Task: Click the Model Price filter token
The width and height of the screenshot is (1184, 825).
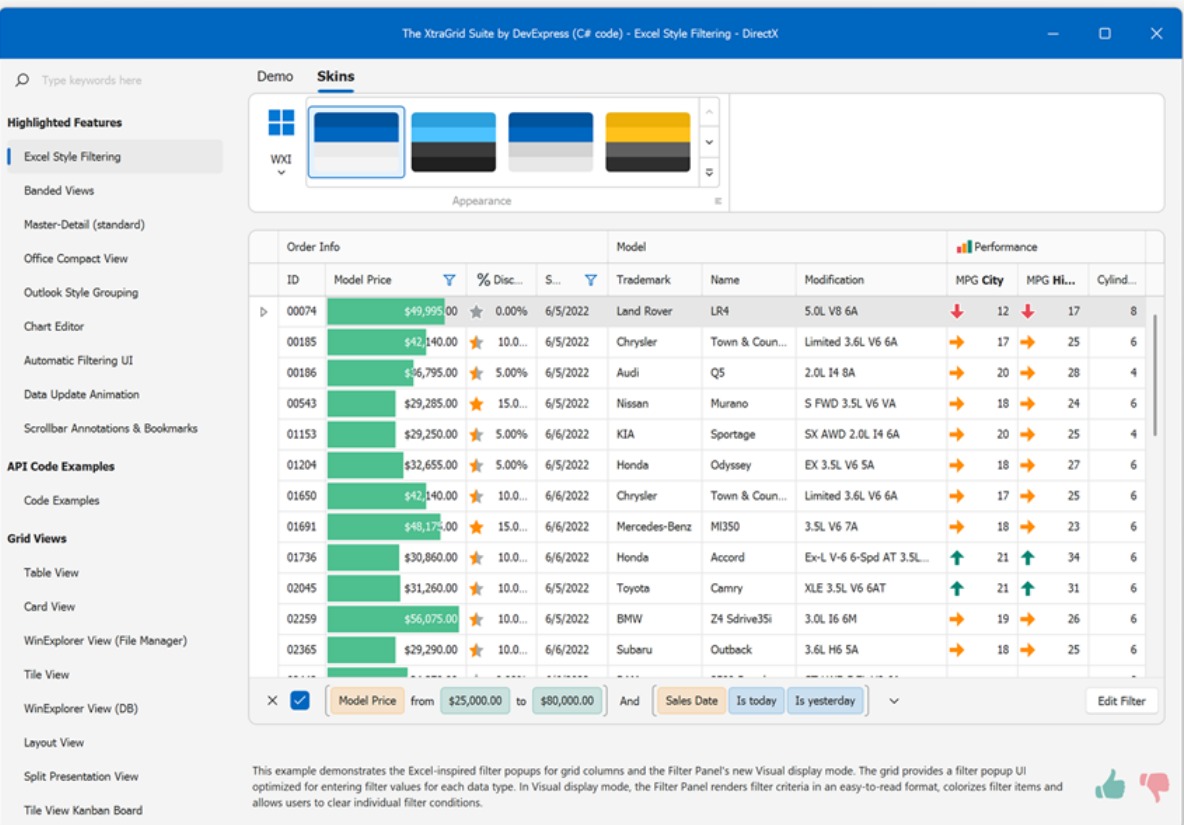Action: click(x=367, y=700)
